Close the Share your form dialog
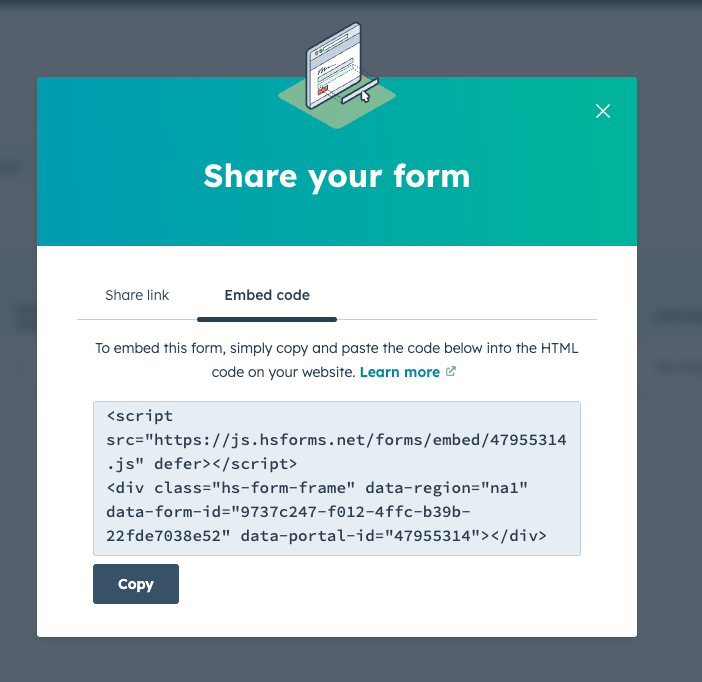Screen dimensions: 702x682 pyautogui.click(x=603, y=111)
